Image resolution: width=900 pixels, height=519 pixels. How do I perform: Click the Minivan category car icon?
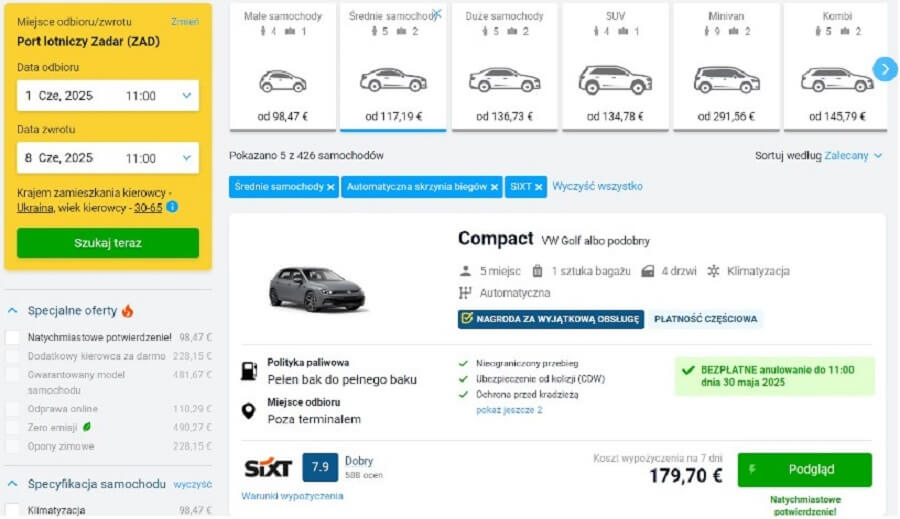click(x=727, y=80)
